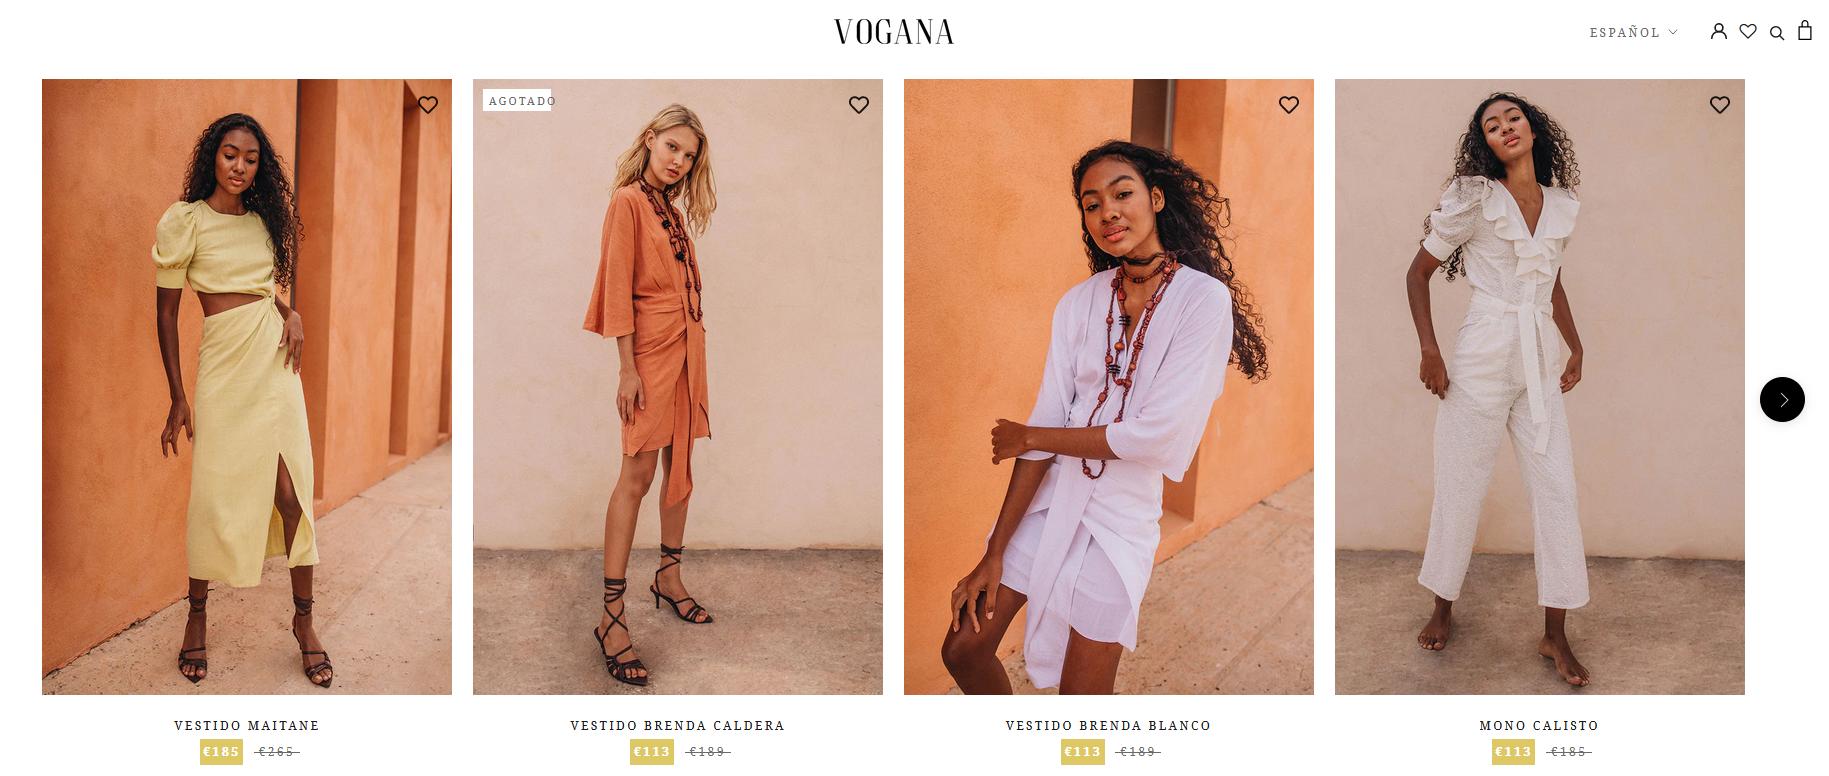Open the Vestido Maitane product link
The width and height of the screenshot is (1829, 776).
coord(247,726)
